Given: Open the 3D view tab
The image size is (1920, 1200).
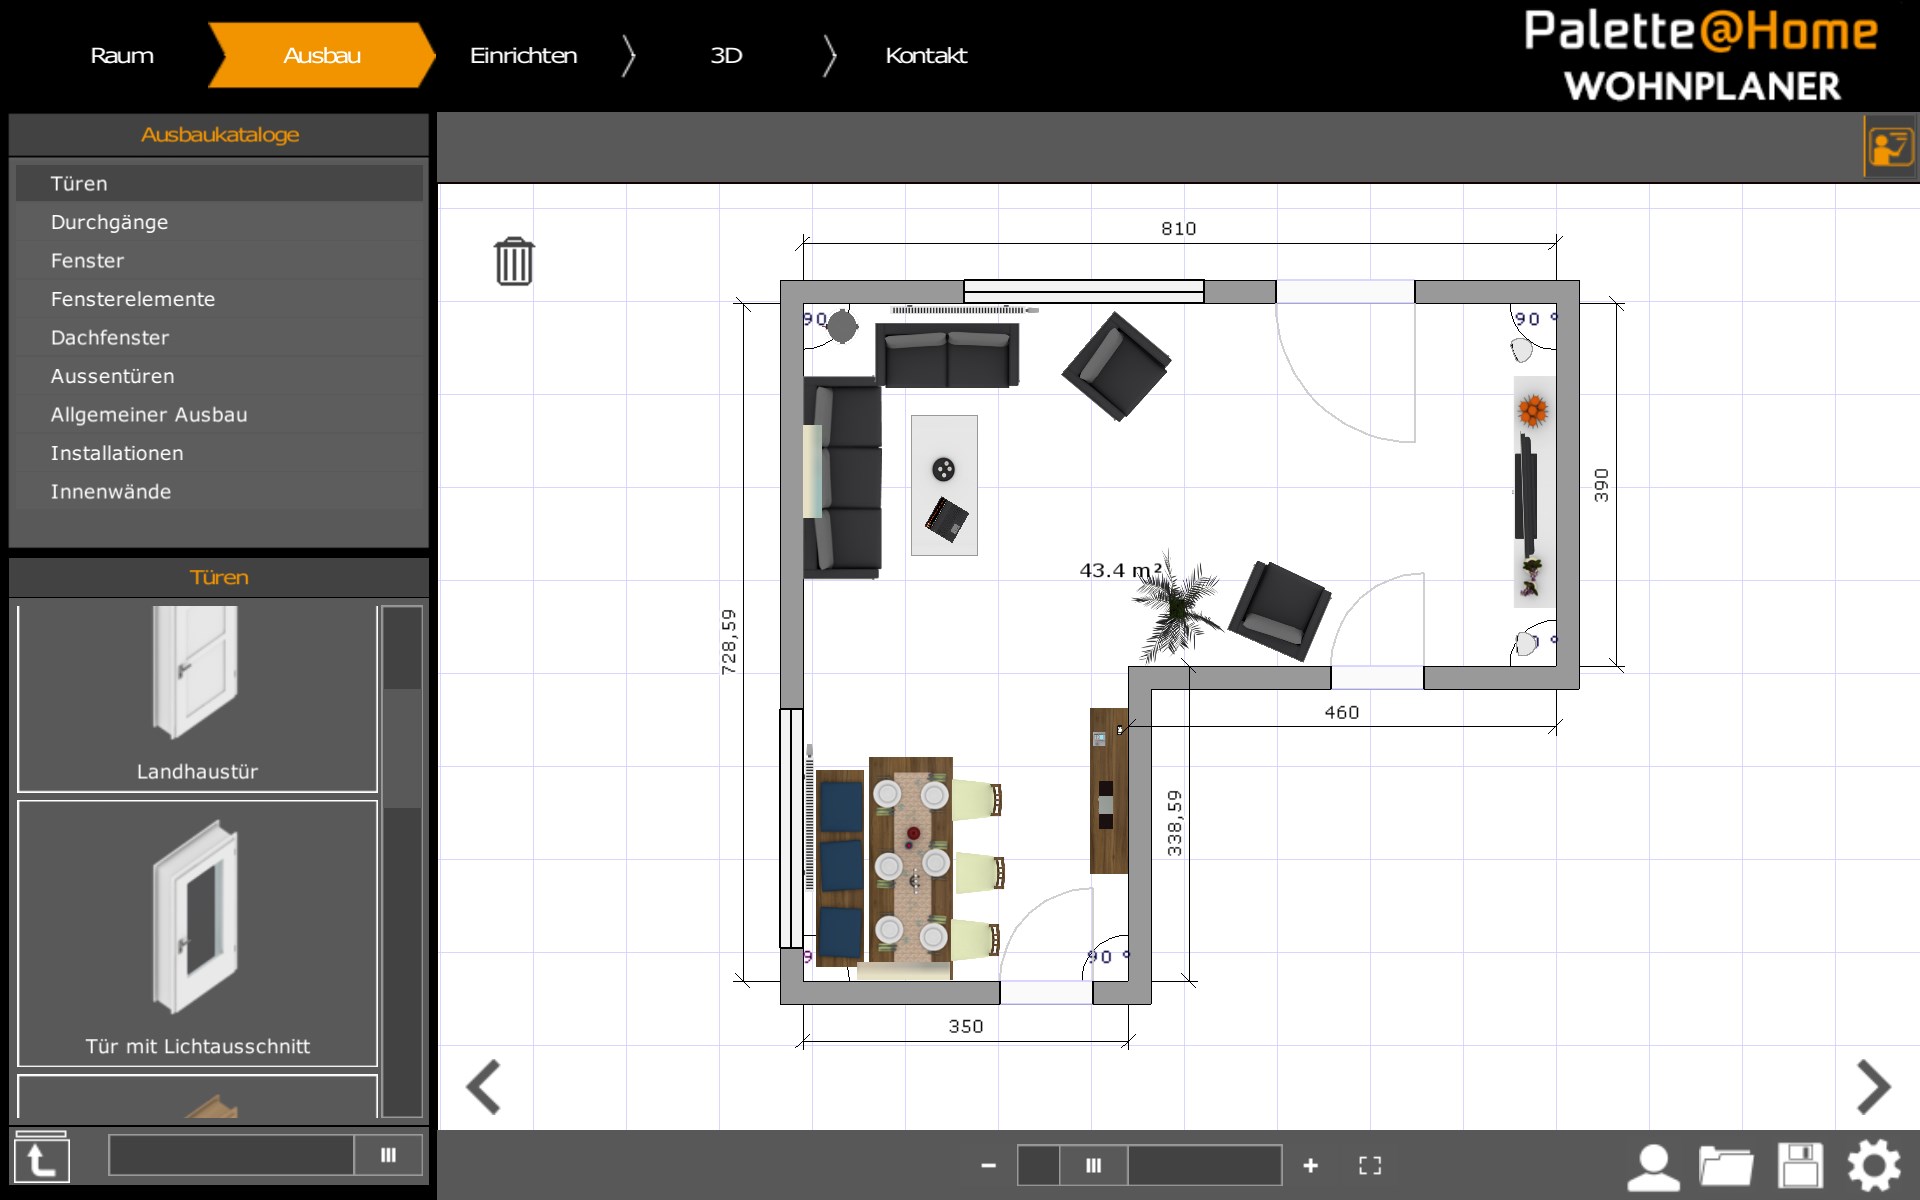Looking at the screenshot, I should (x=726, y=55).
